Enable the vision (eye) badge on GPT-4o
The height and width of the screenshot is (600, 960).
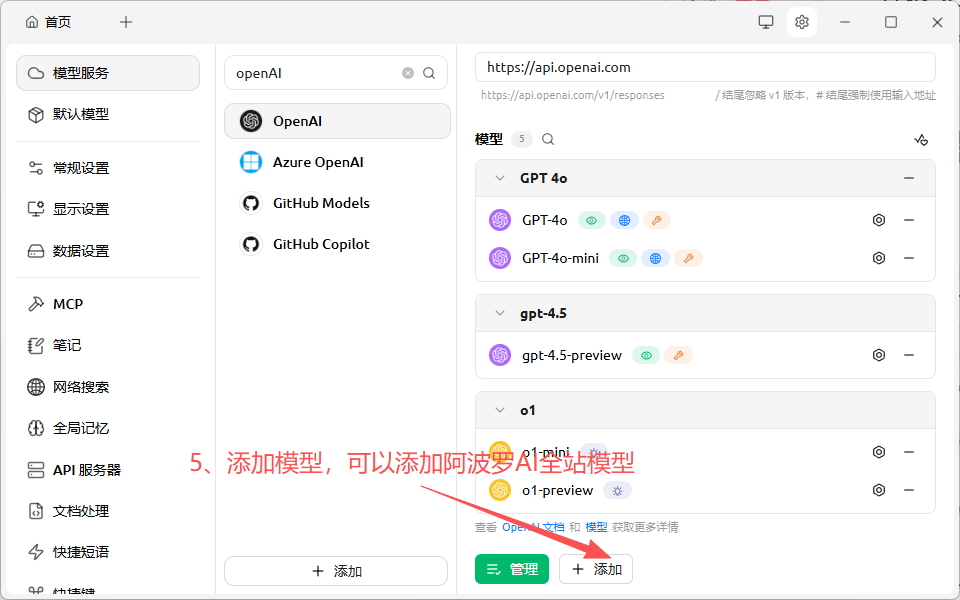click(x=594, y=219)
